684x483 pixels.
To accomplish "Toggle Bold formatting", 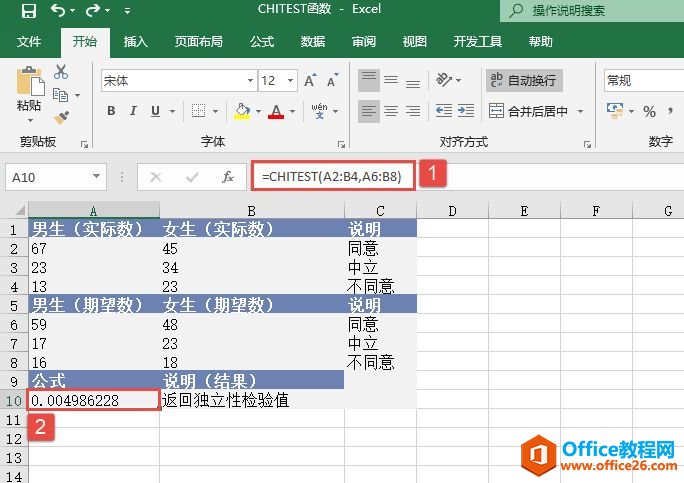I will [111, 111].
